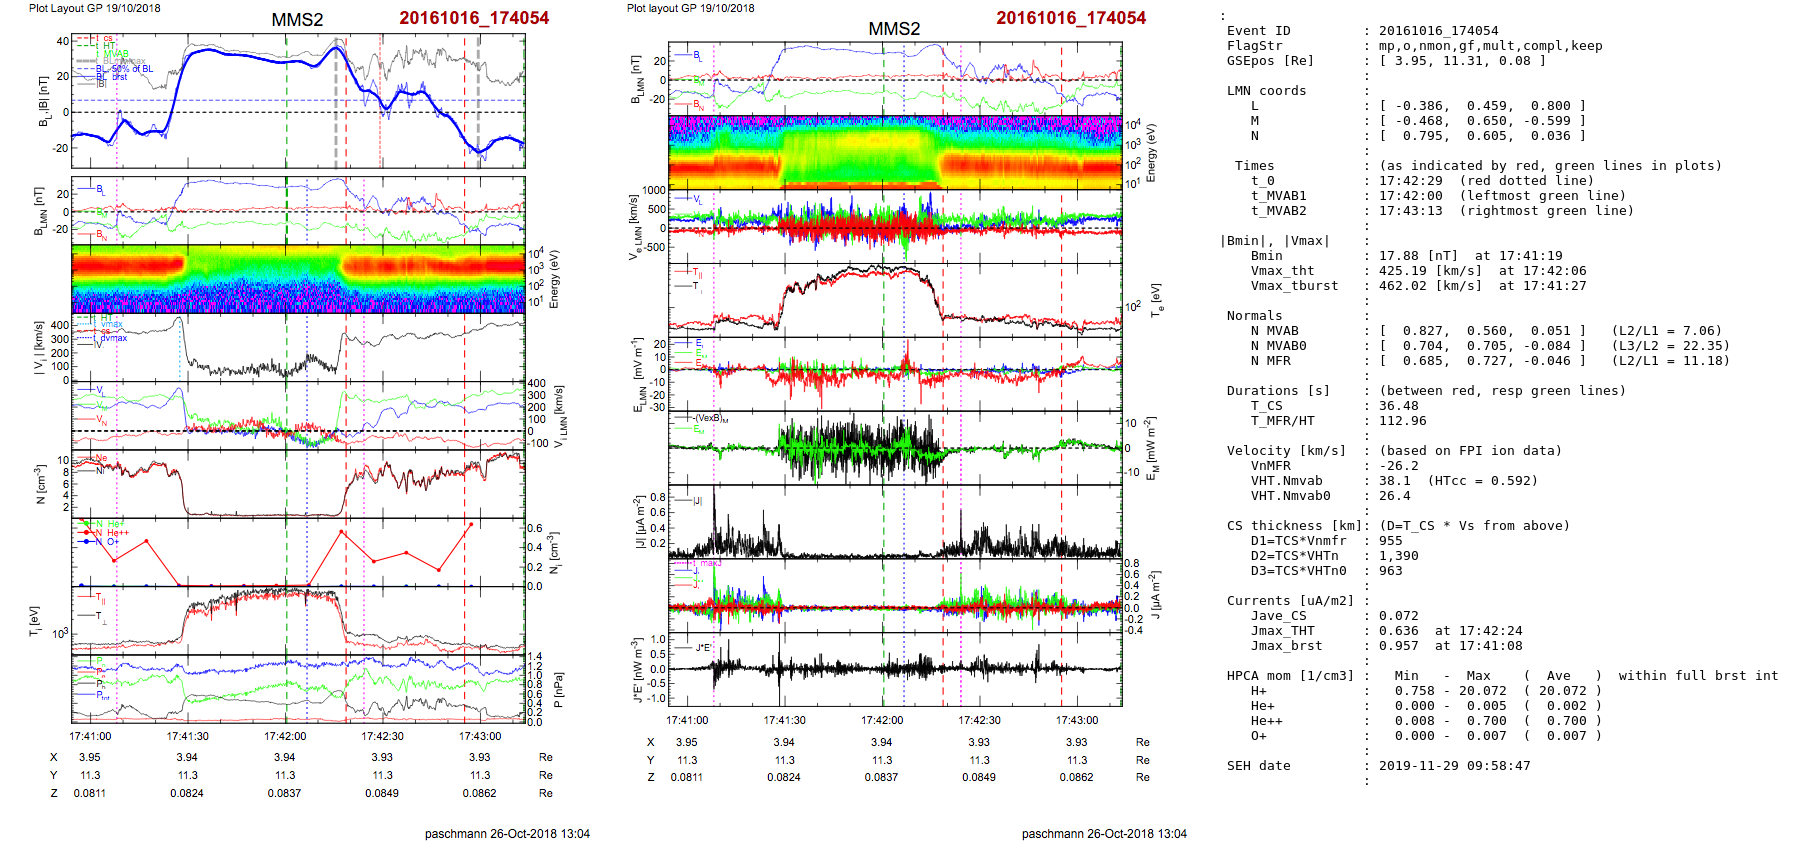Click the MMS2 title above the right plot

click(894, 29)
